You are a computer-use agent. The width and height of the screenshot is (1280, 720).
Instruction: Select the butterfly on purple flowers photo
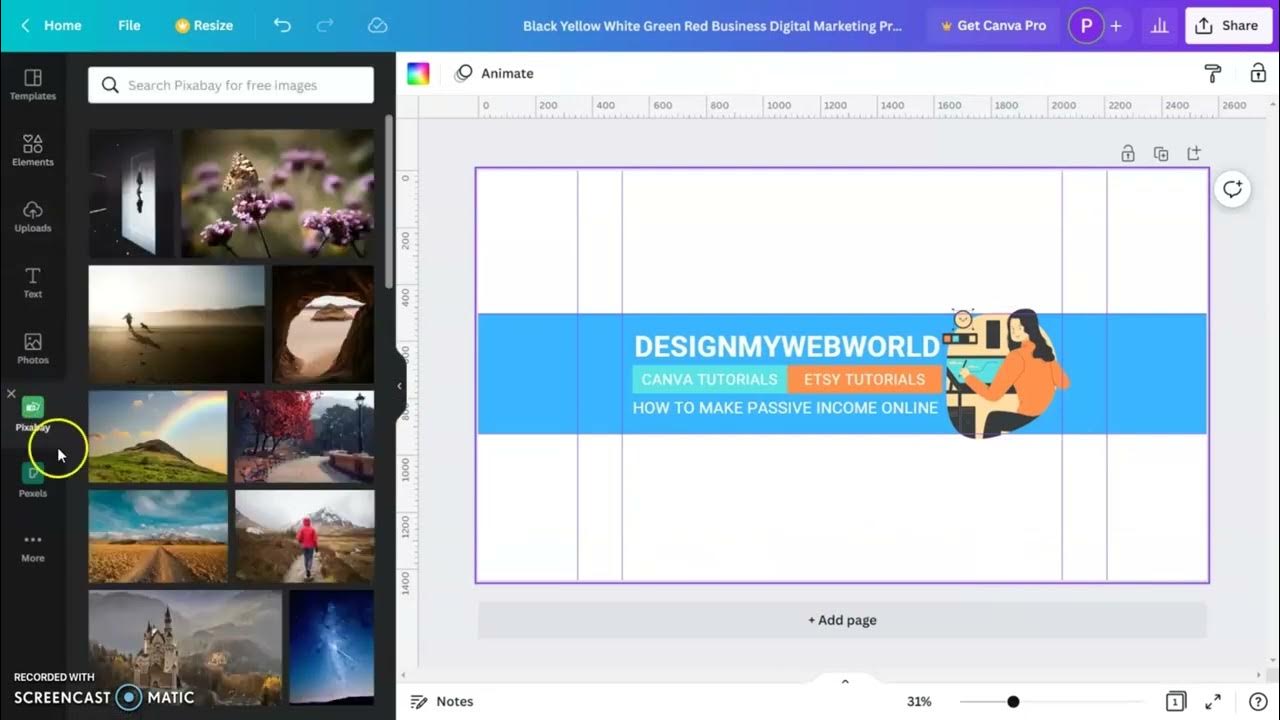[x=278, y=193]
